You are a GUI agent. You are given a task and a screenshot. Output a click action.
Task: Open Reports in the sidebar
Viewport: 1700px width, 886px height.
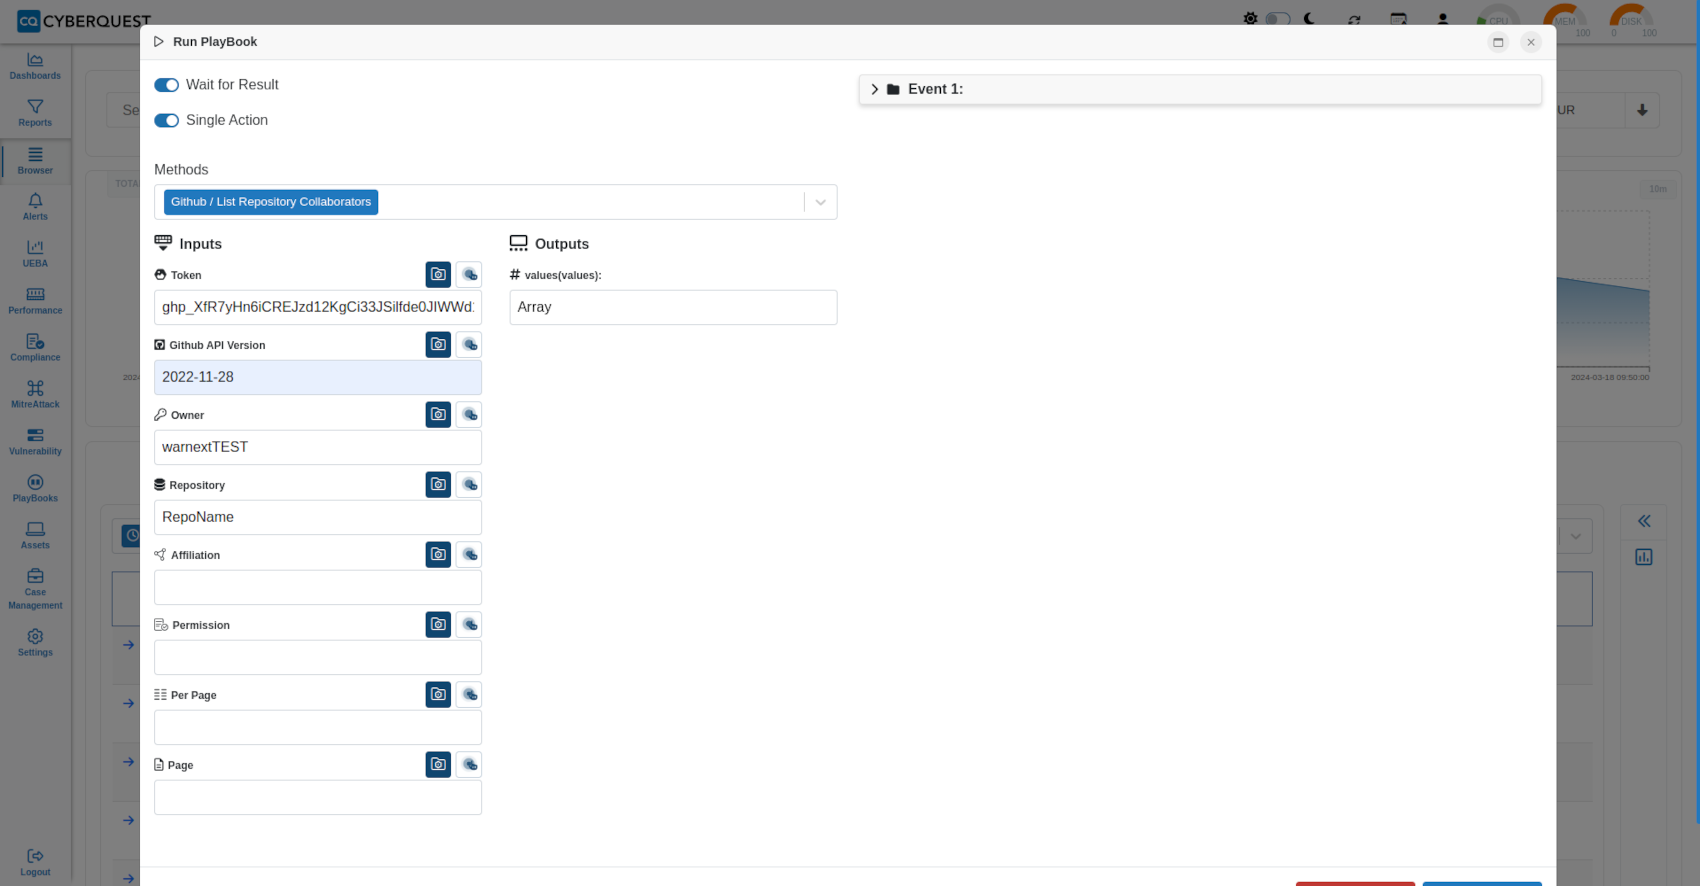pyautogui.click(x=35, y=113)
